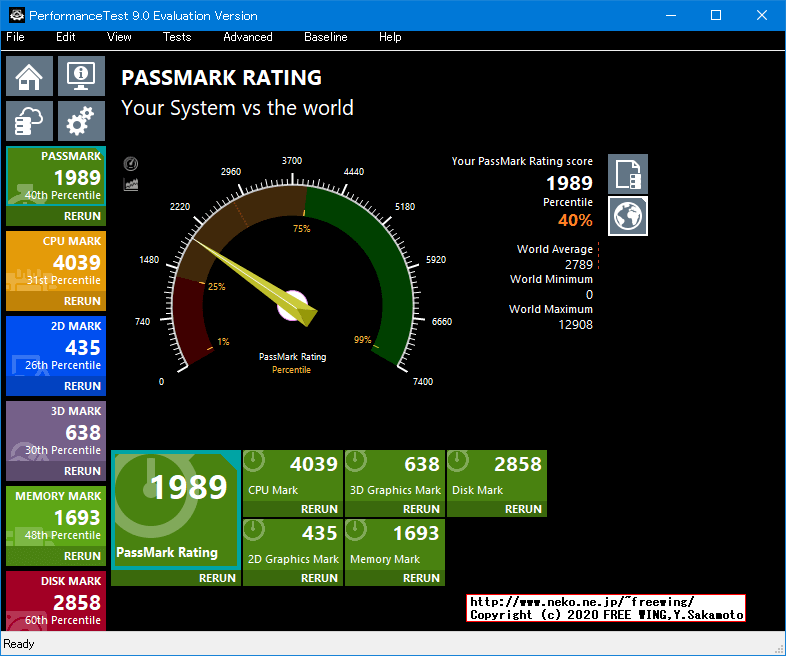
Task: Open the Edit menu
Action: tap(66, 37)
